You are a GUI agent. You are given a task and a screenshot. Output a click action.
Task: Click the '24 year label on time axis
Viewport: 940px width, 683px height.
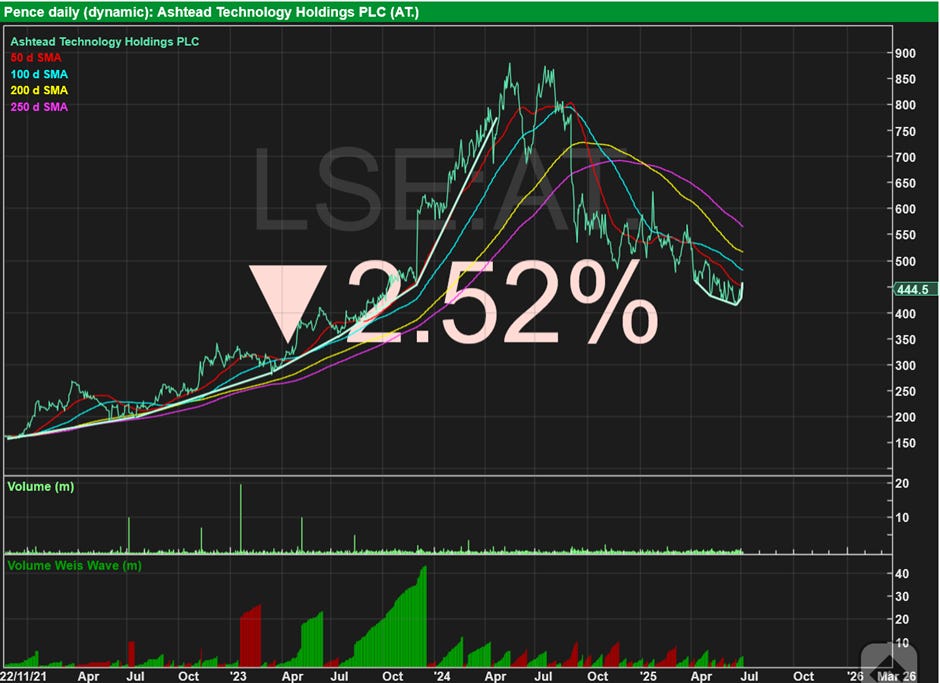click(442, 676)
